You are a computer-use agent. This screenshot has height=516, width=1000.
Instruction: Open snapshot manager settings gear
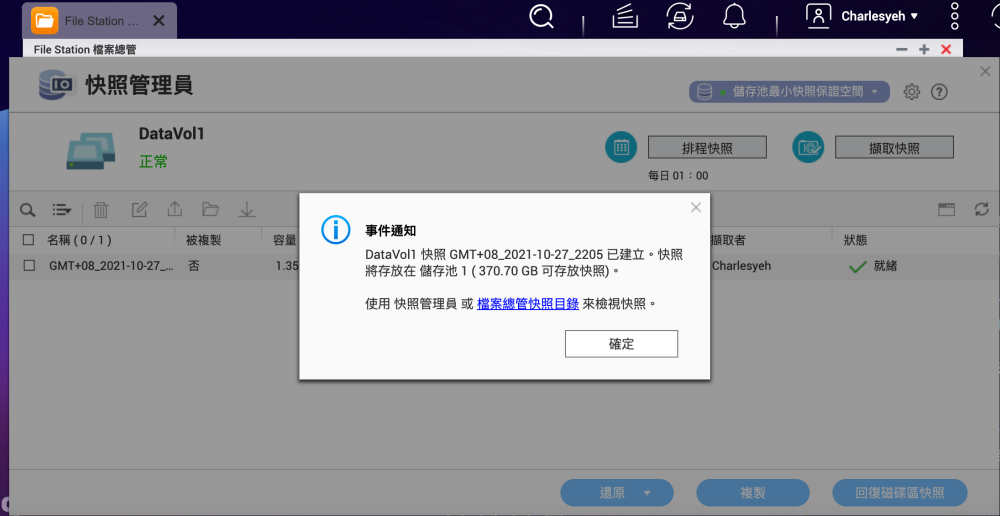[x=911, y=92]
